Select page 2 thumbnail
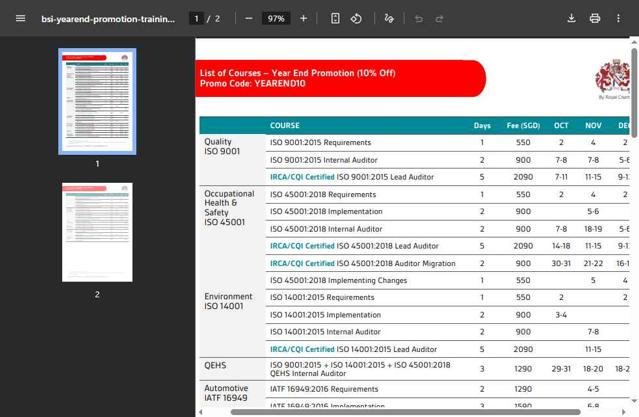The width and height of the screenshot is (639, 417). pyautogui.click(x=97, y=232)
